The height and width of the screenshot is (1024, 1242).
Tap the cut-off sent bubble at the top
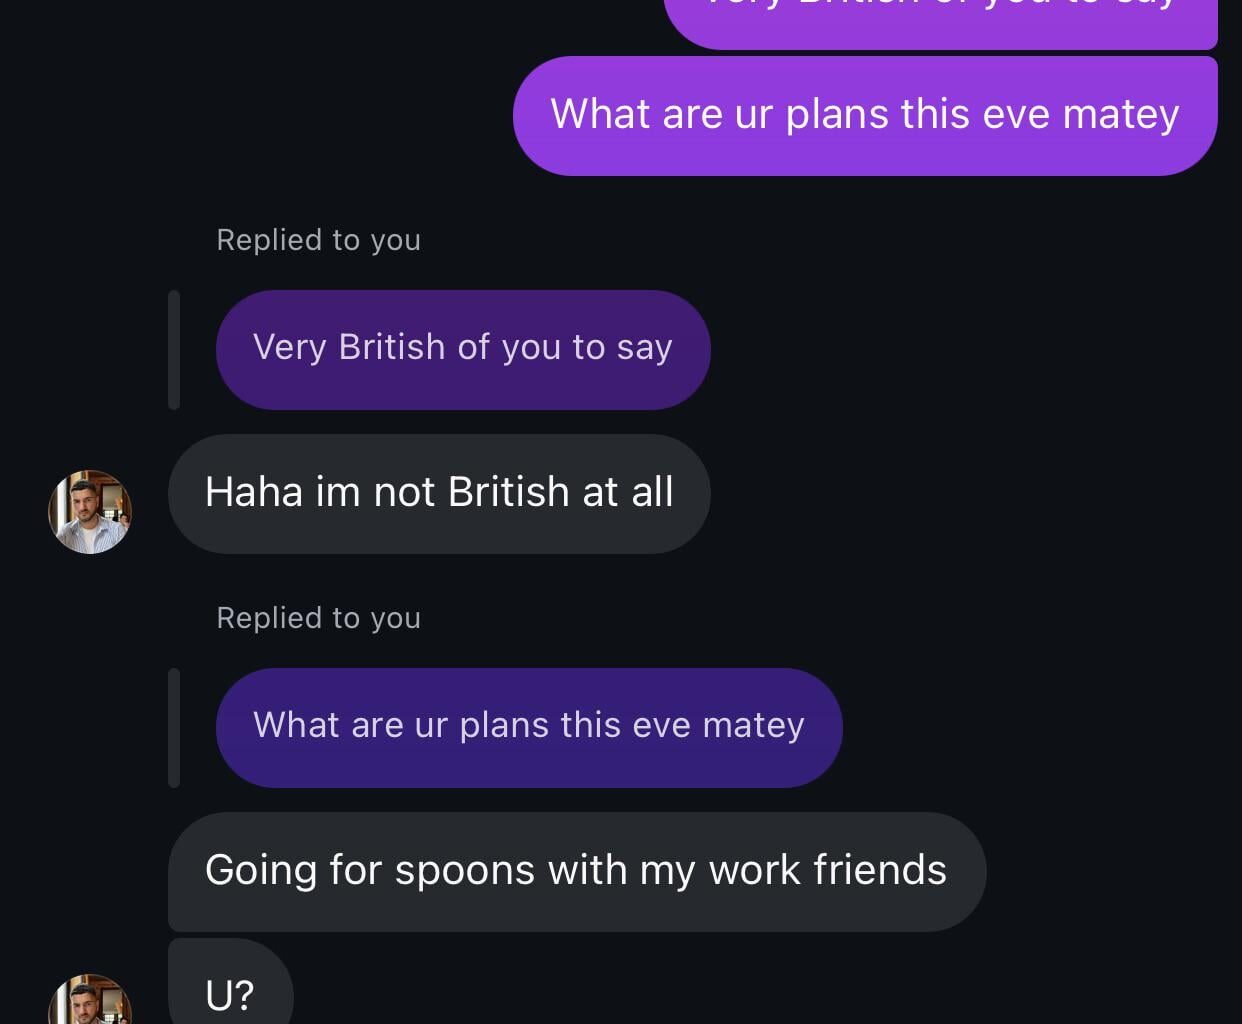[x=940, y=18]
